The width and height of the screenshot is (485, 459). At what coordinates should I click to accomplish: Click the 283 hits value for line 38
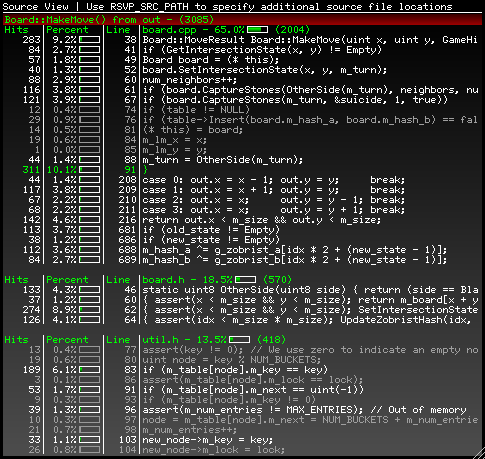pyautogui.click(x=31, y=40)
